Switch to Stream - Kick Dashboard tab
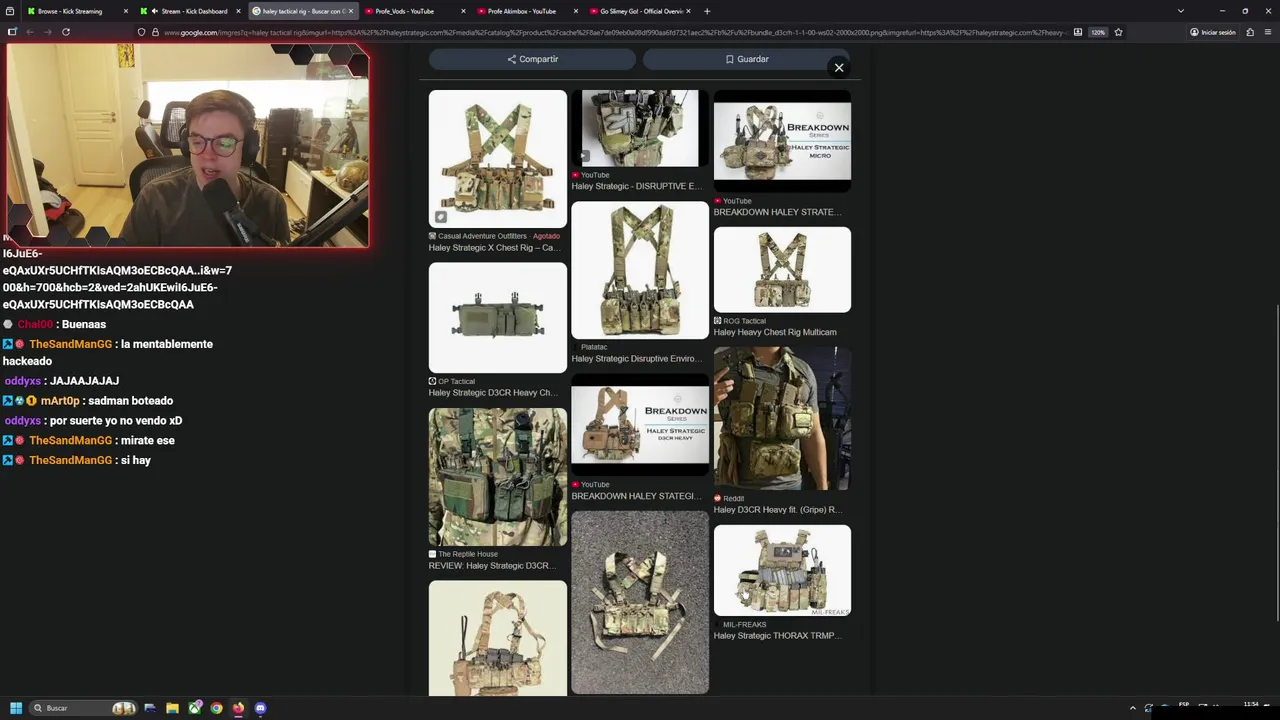Image resolution: width=1280 pixels, height=720 pixels. pyautogui.click(x=188, y=11)
